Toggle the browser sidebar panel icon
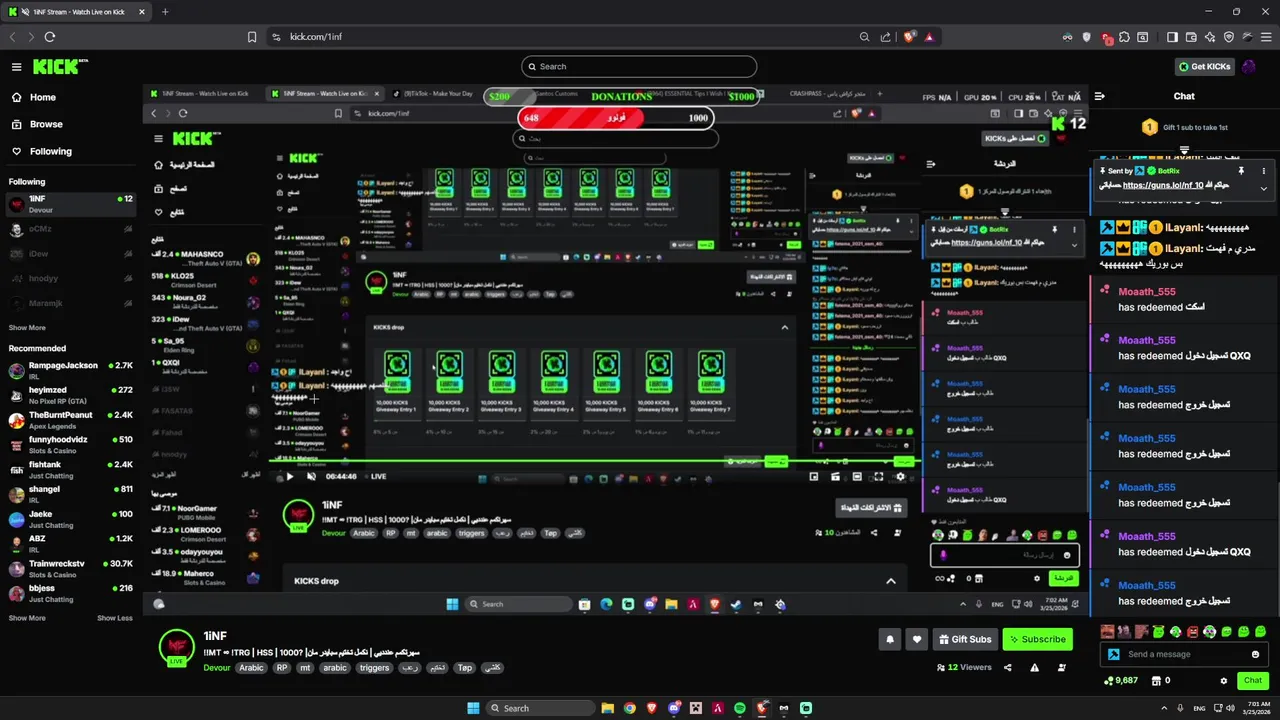Screen dimensions: 1280x720 pyautogui.click(x=1172, y=37)
